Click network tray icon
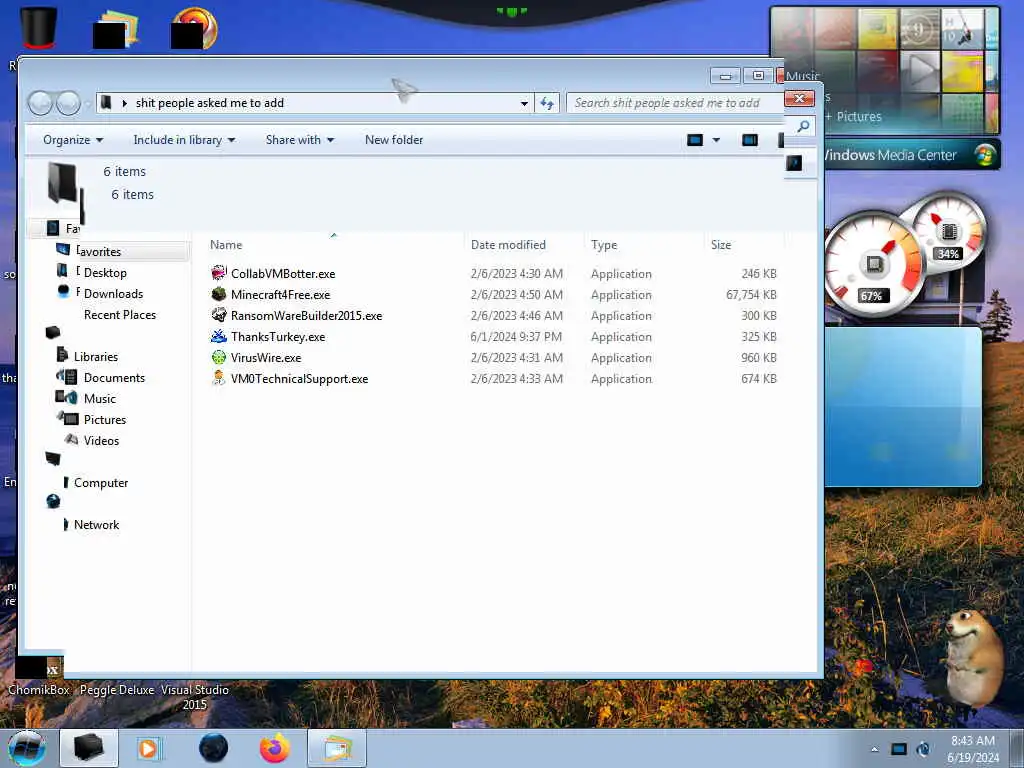This screenshot has height=768, width=1024. tap(899, 749)
